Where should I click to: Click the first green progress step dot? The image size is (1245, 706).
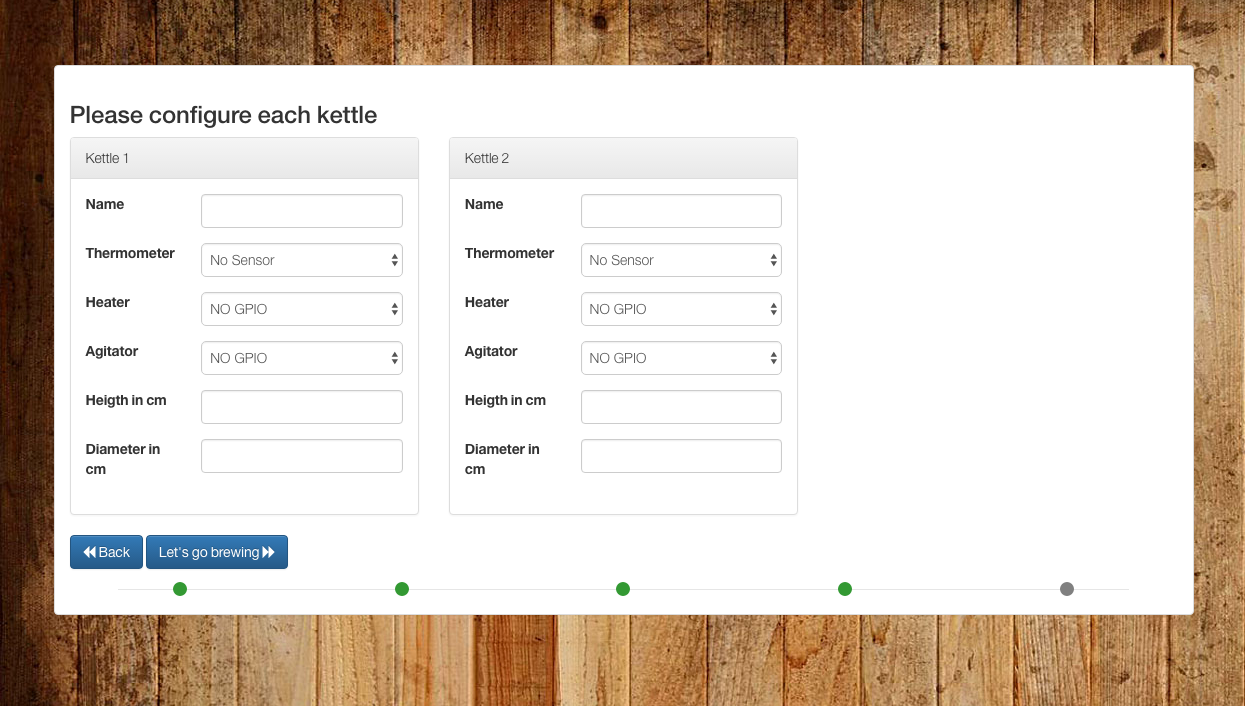coord(180,589)
